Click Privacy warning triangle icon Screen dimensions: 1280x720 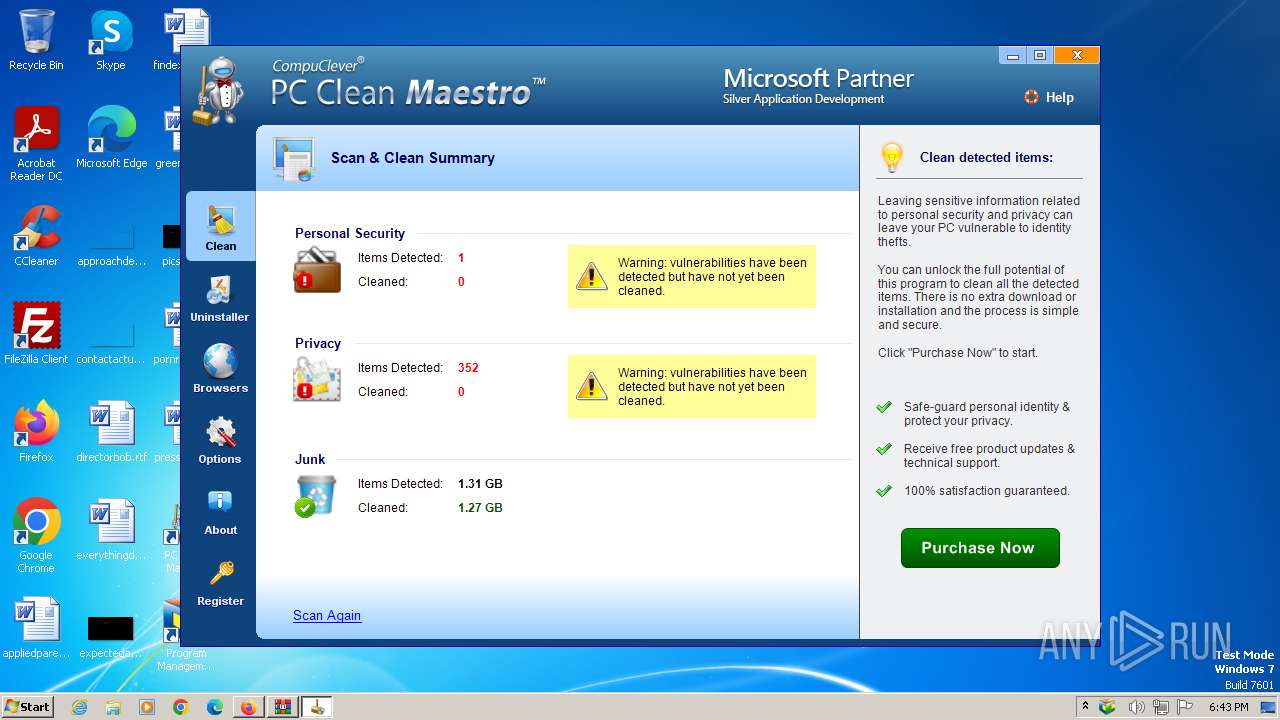[x=591, y=386]
